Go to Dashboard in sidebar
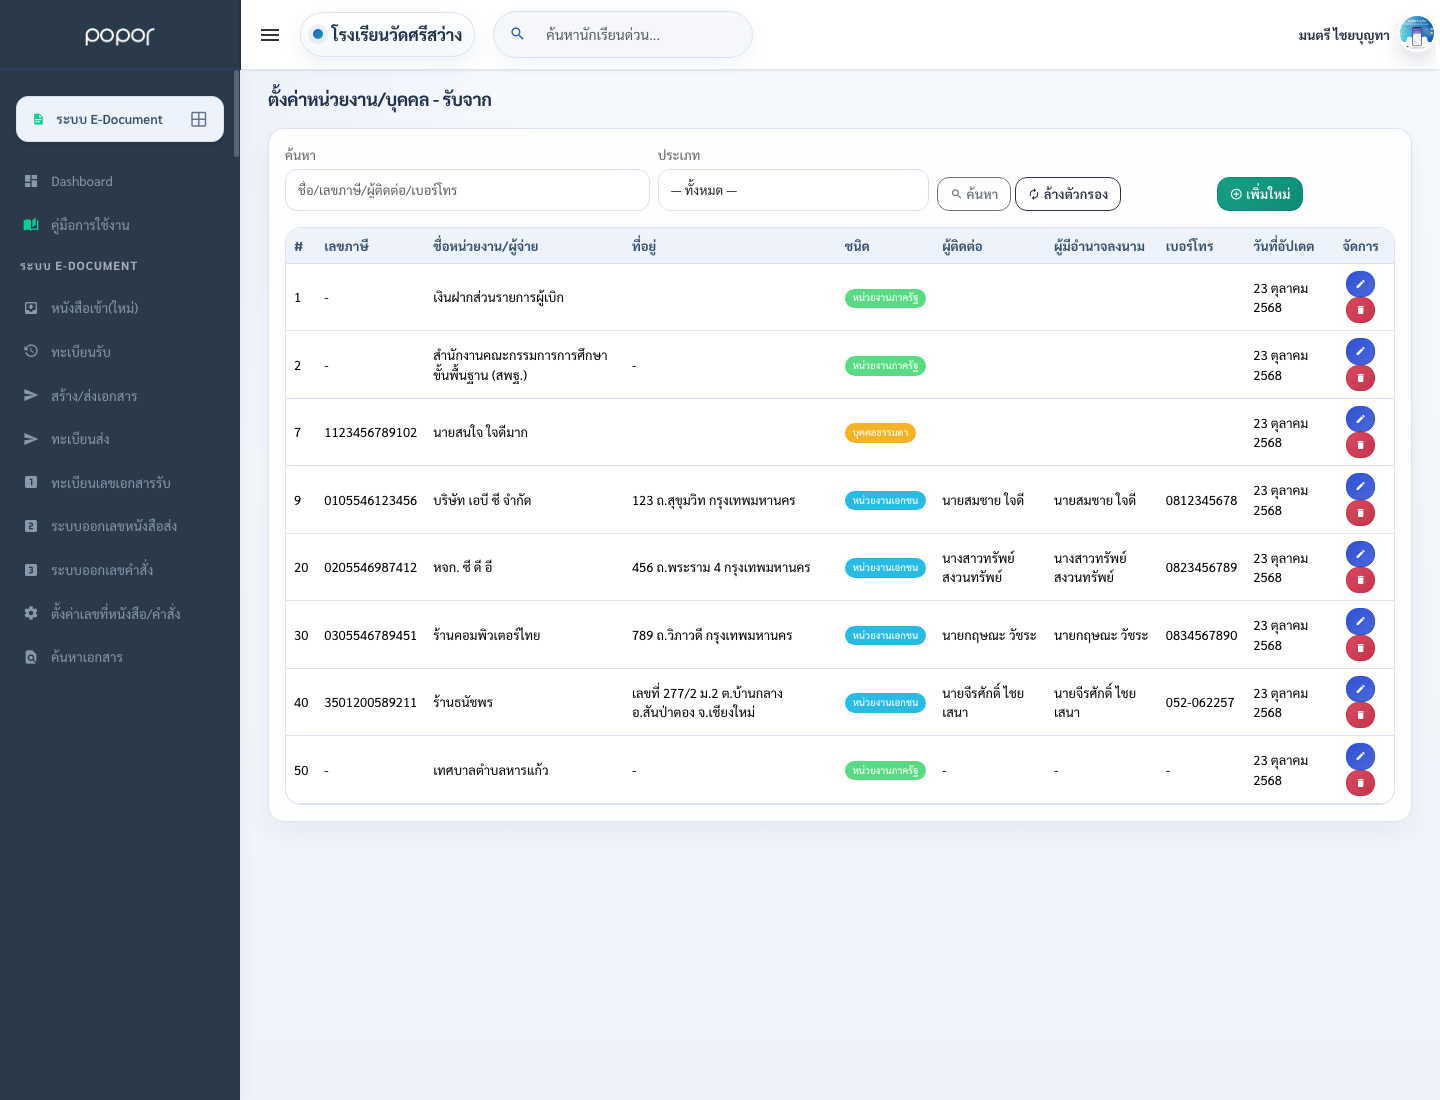 coord(82,181)
